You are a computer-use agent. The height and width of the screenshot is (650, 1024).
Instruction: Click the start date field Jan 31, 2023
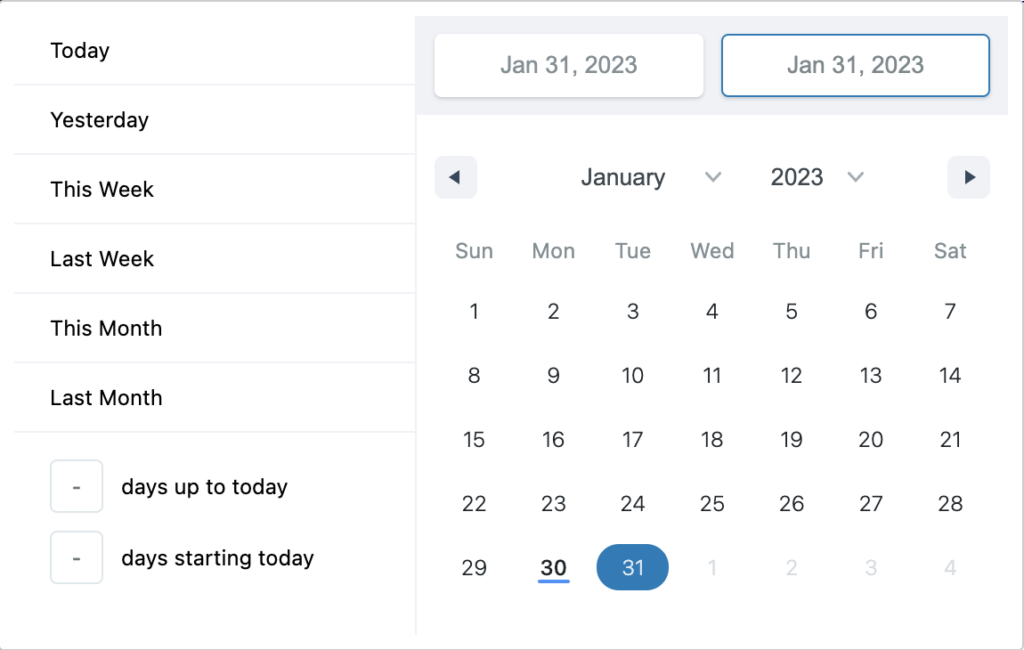tap(569, 65)
